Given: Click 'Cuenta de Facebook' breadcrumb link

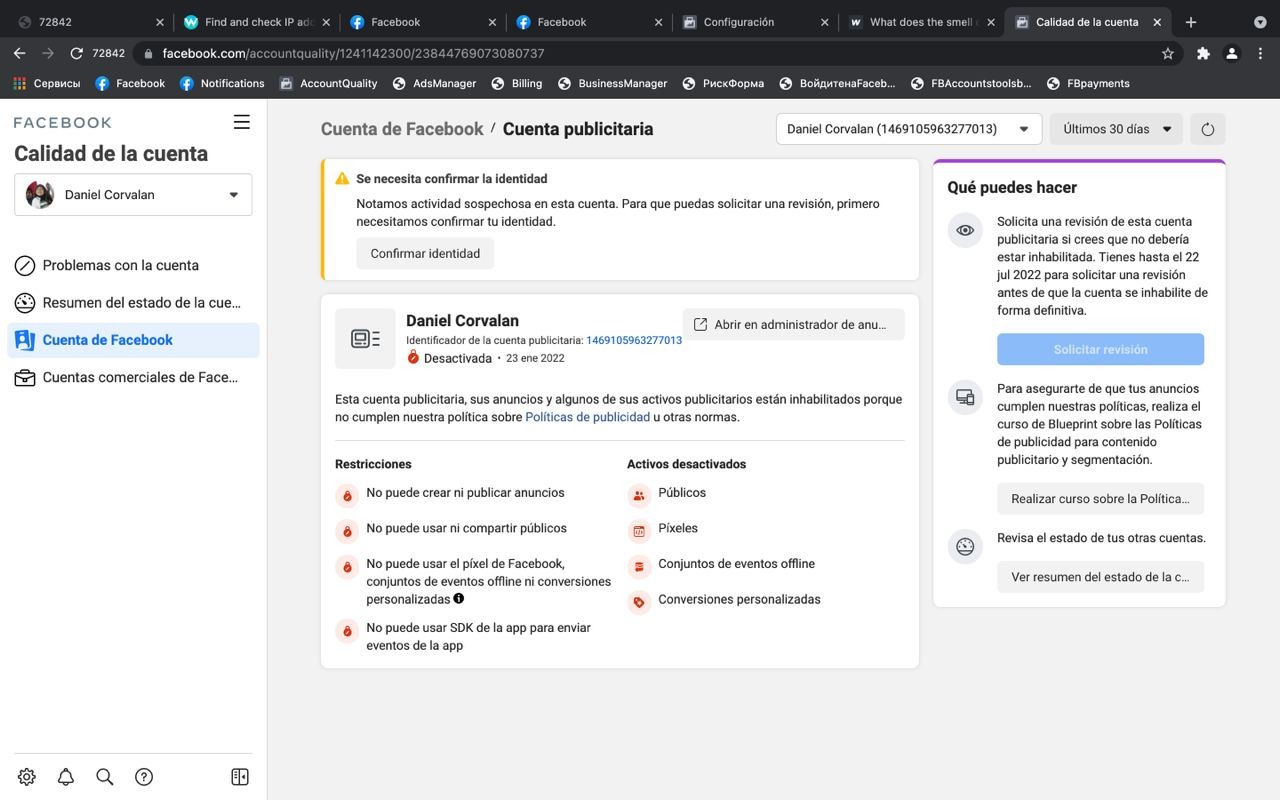Looking at the screenshot, I should point(402,129).
